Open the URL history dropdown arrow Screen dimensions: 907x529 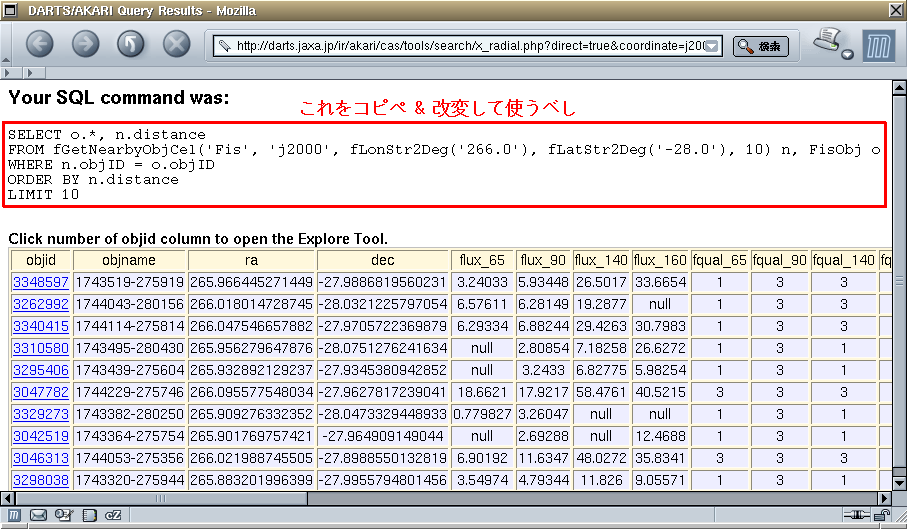tap(713, 46)
